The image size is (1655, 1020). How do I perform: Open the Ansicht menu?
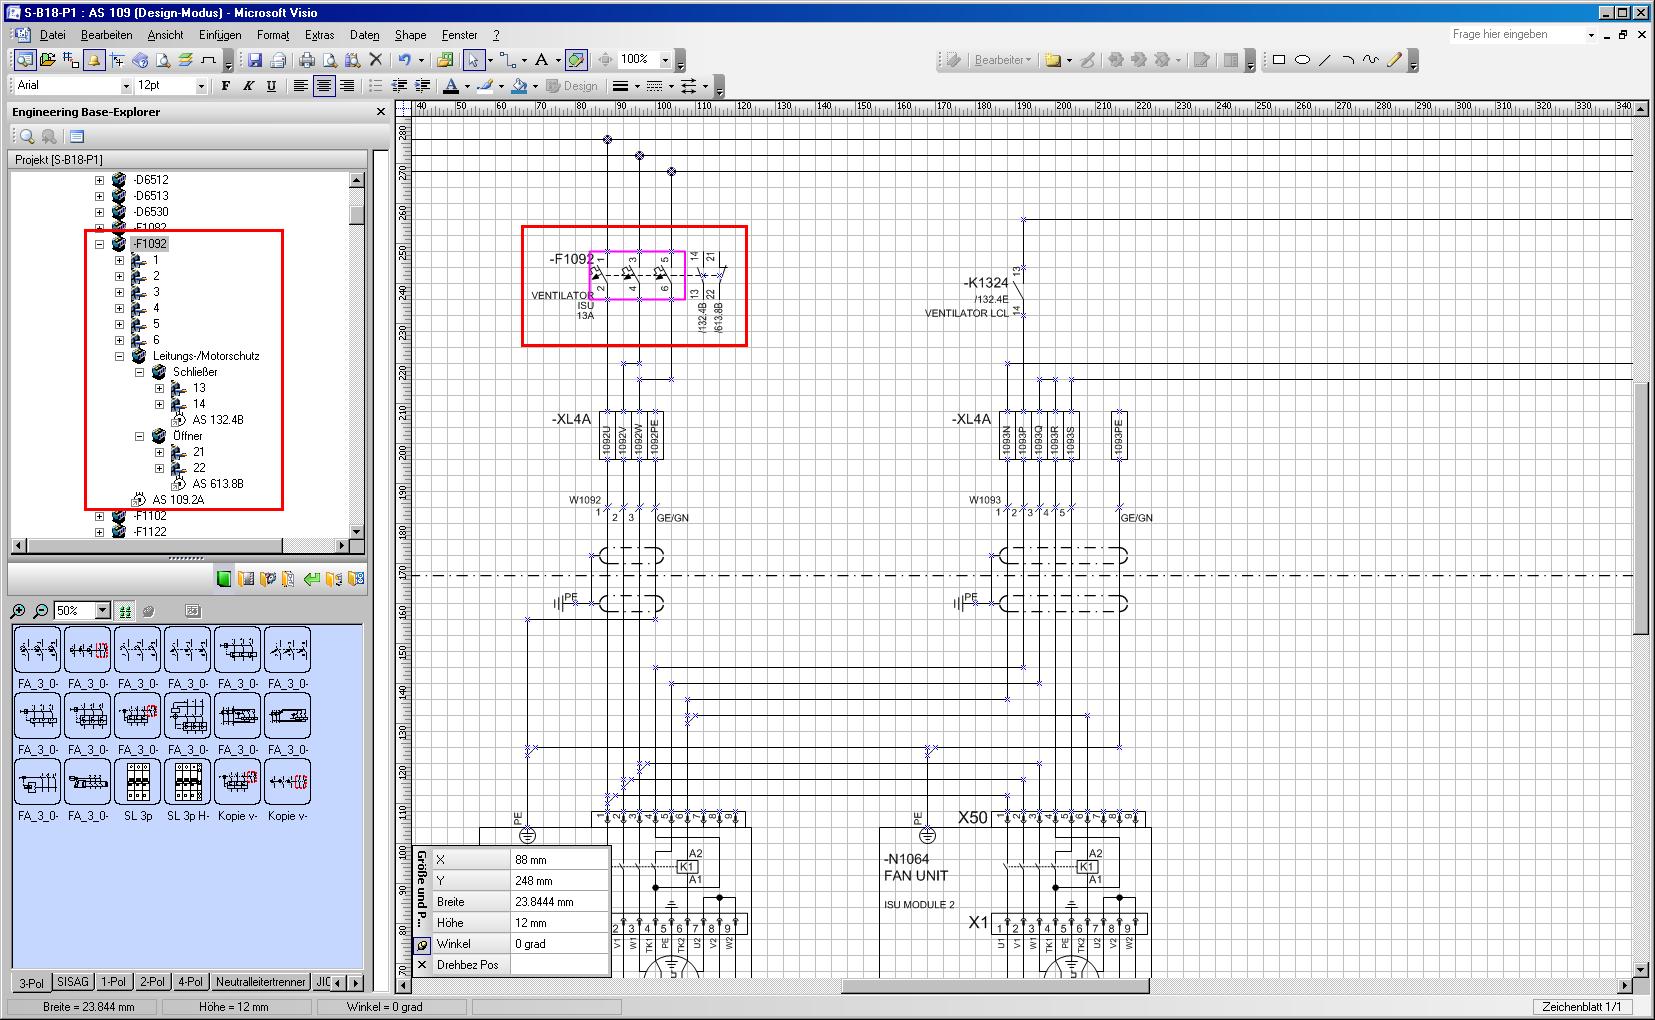click(x=165, y=35)
